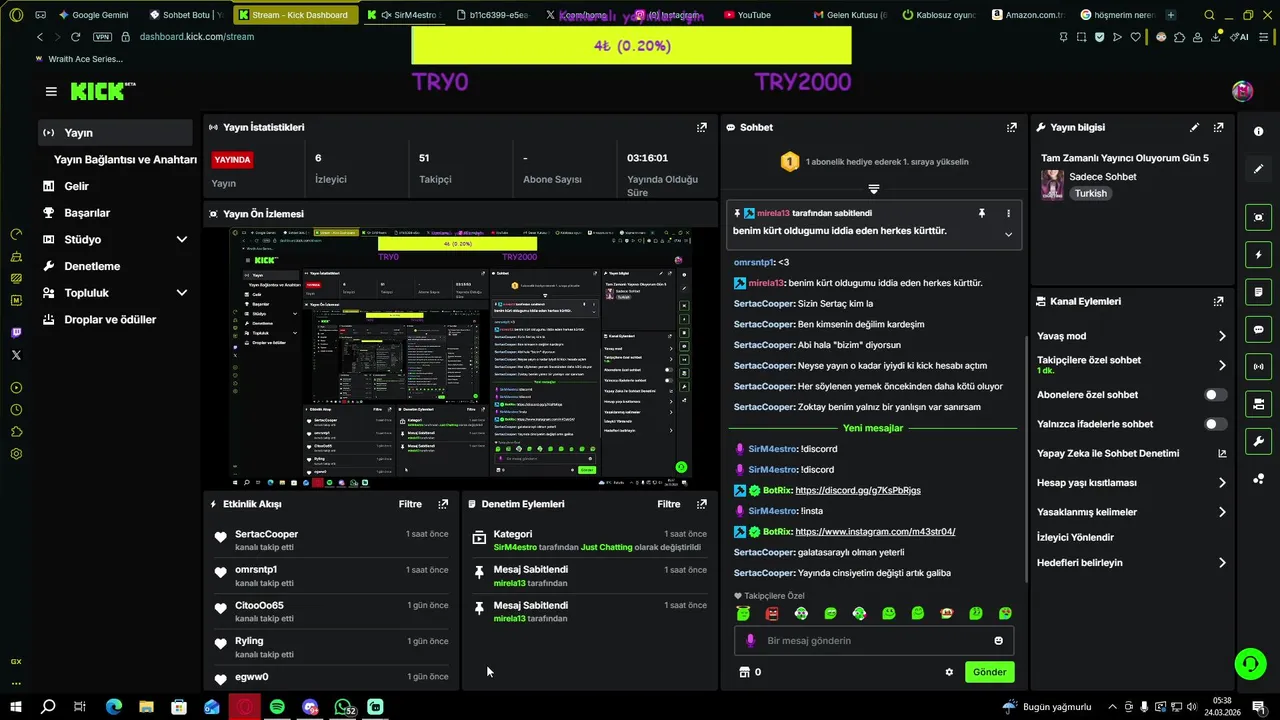
Task: Open Yayın Bağlantısı ve Anahtarı
Action: pos(125,160)
